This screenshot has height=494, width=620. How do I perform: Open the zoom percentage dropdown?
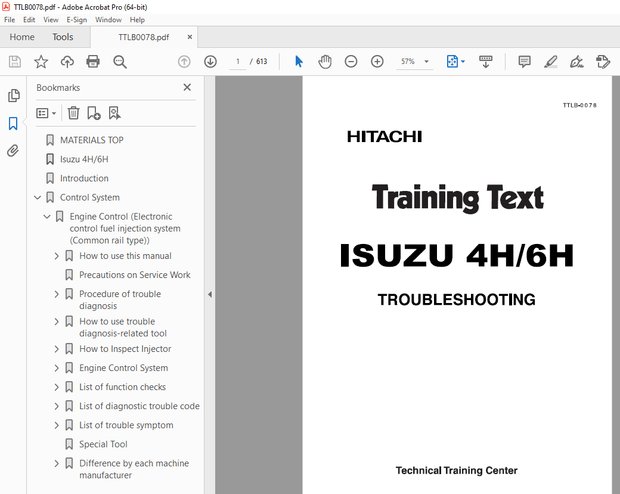[x=426, y=62]
